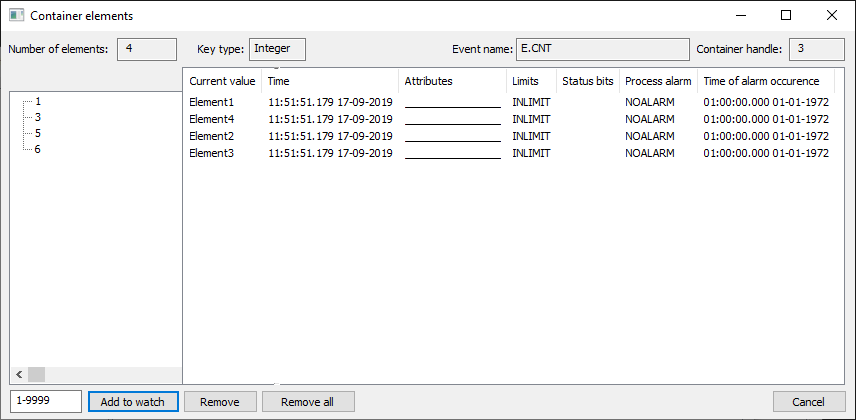Select the Element4 row
Screen dimensions: 856x420
click(211, 119)
